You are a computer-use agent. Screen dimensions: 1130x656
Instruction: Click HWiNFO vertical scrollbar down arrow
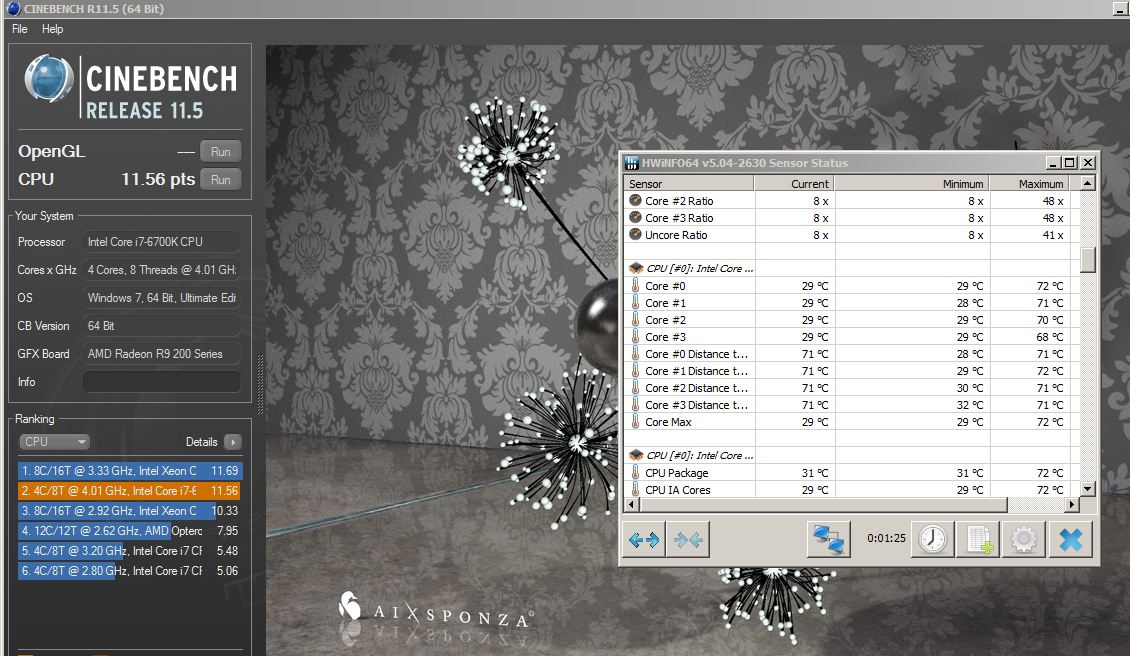[1087, 489]
